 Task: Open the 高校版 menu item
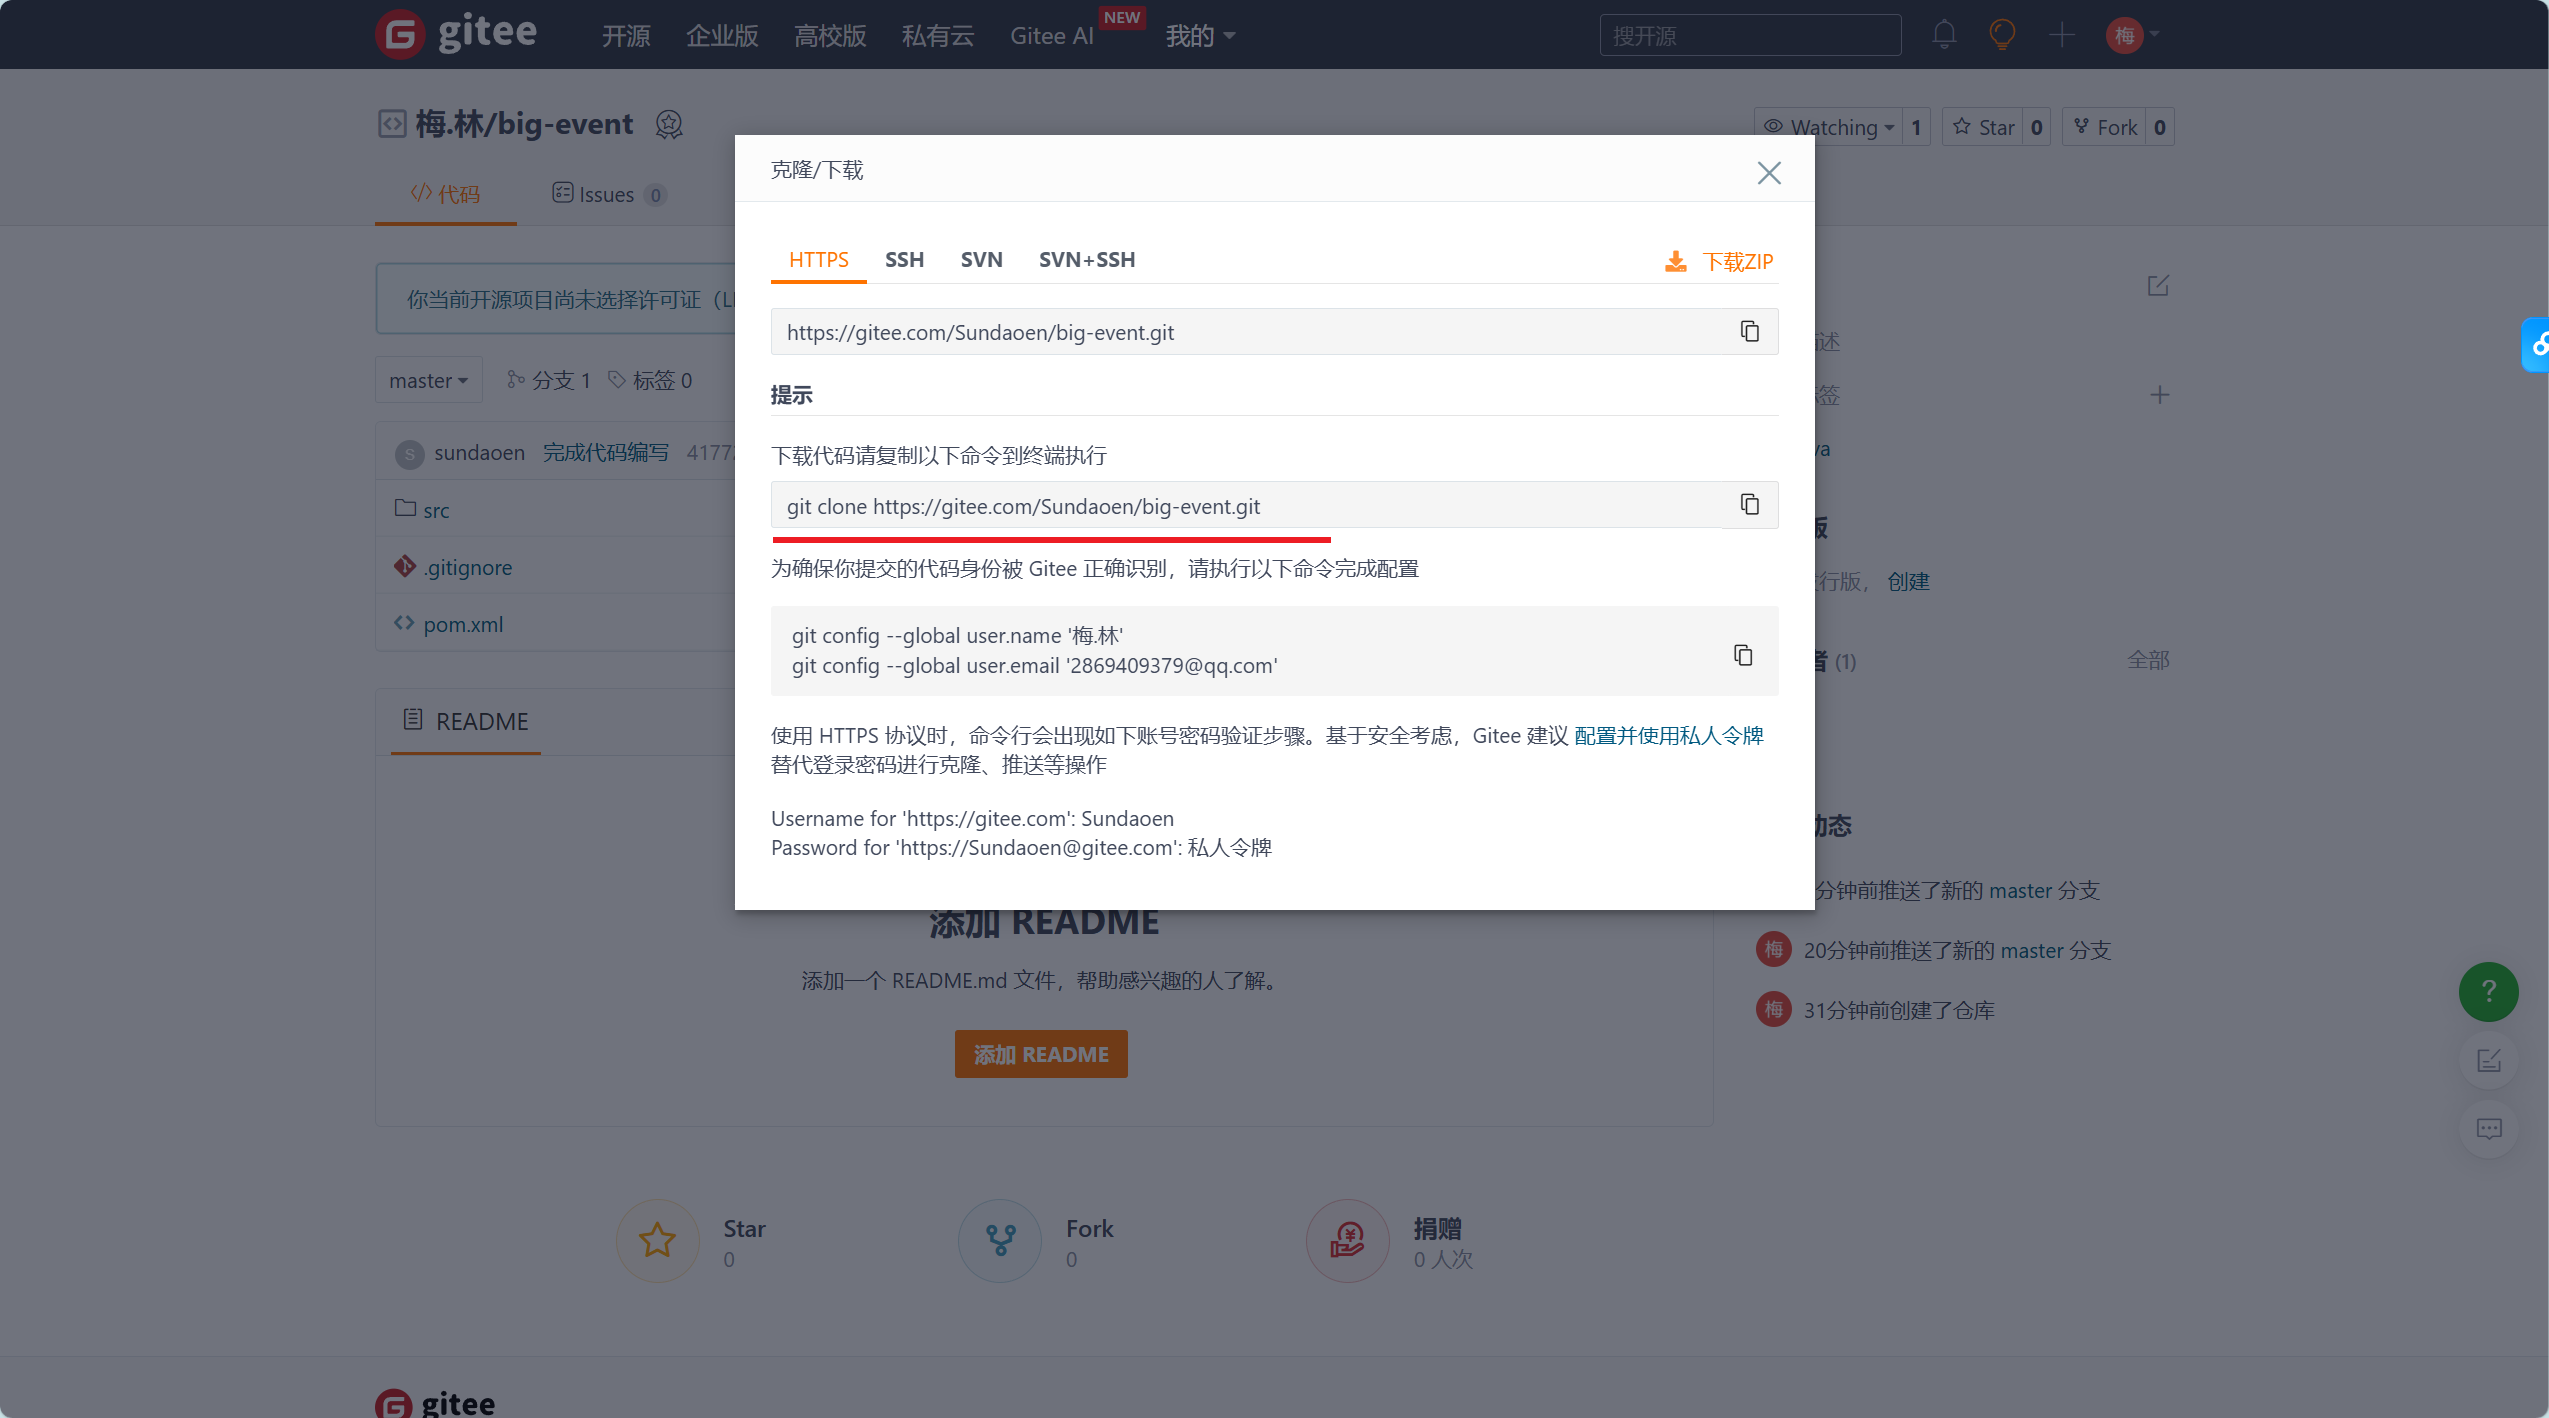[830, 36]
